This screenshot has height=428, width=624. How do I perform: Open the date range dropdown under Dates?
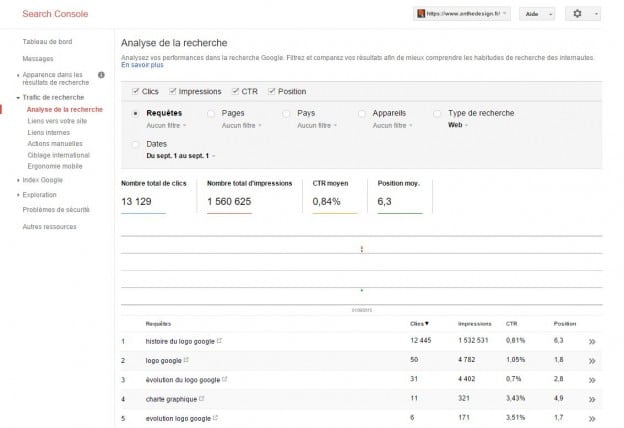181,156
